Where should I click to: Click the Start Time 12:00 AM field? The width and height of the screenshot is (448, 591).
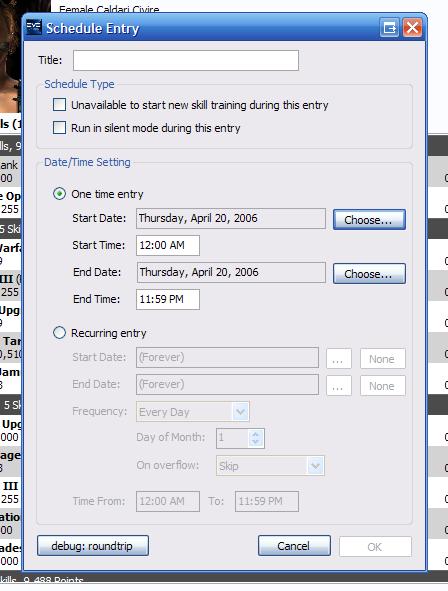[168, 245]
